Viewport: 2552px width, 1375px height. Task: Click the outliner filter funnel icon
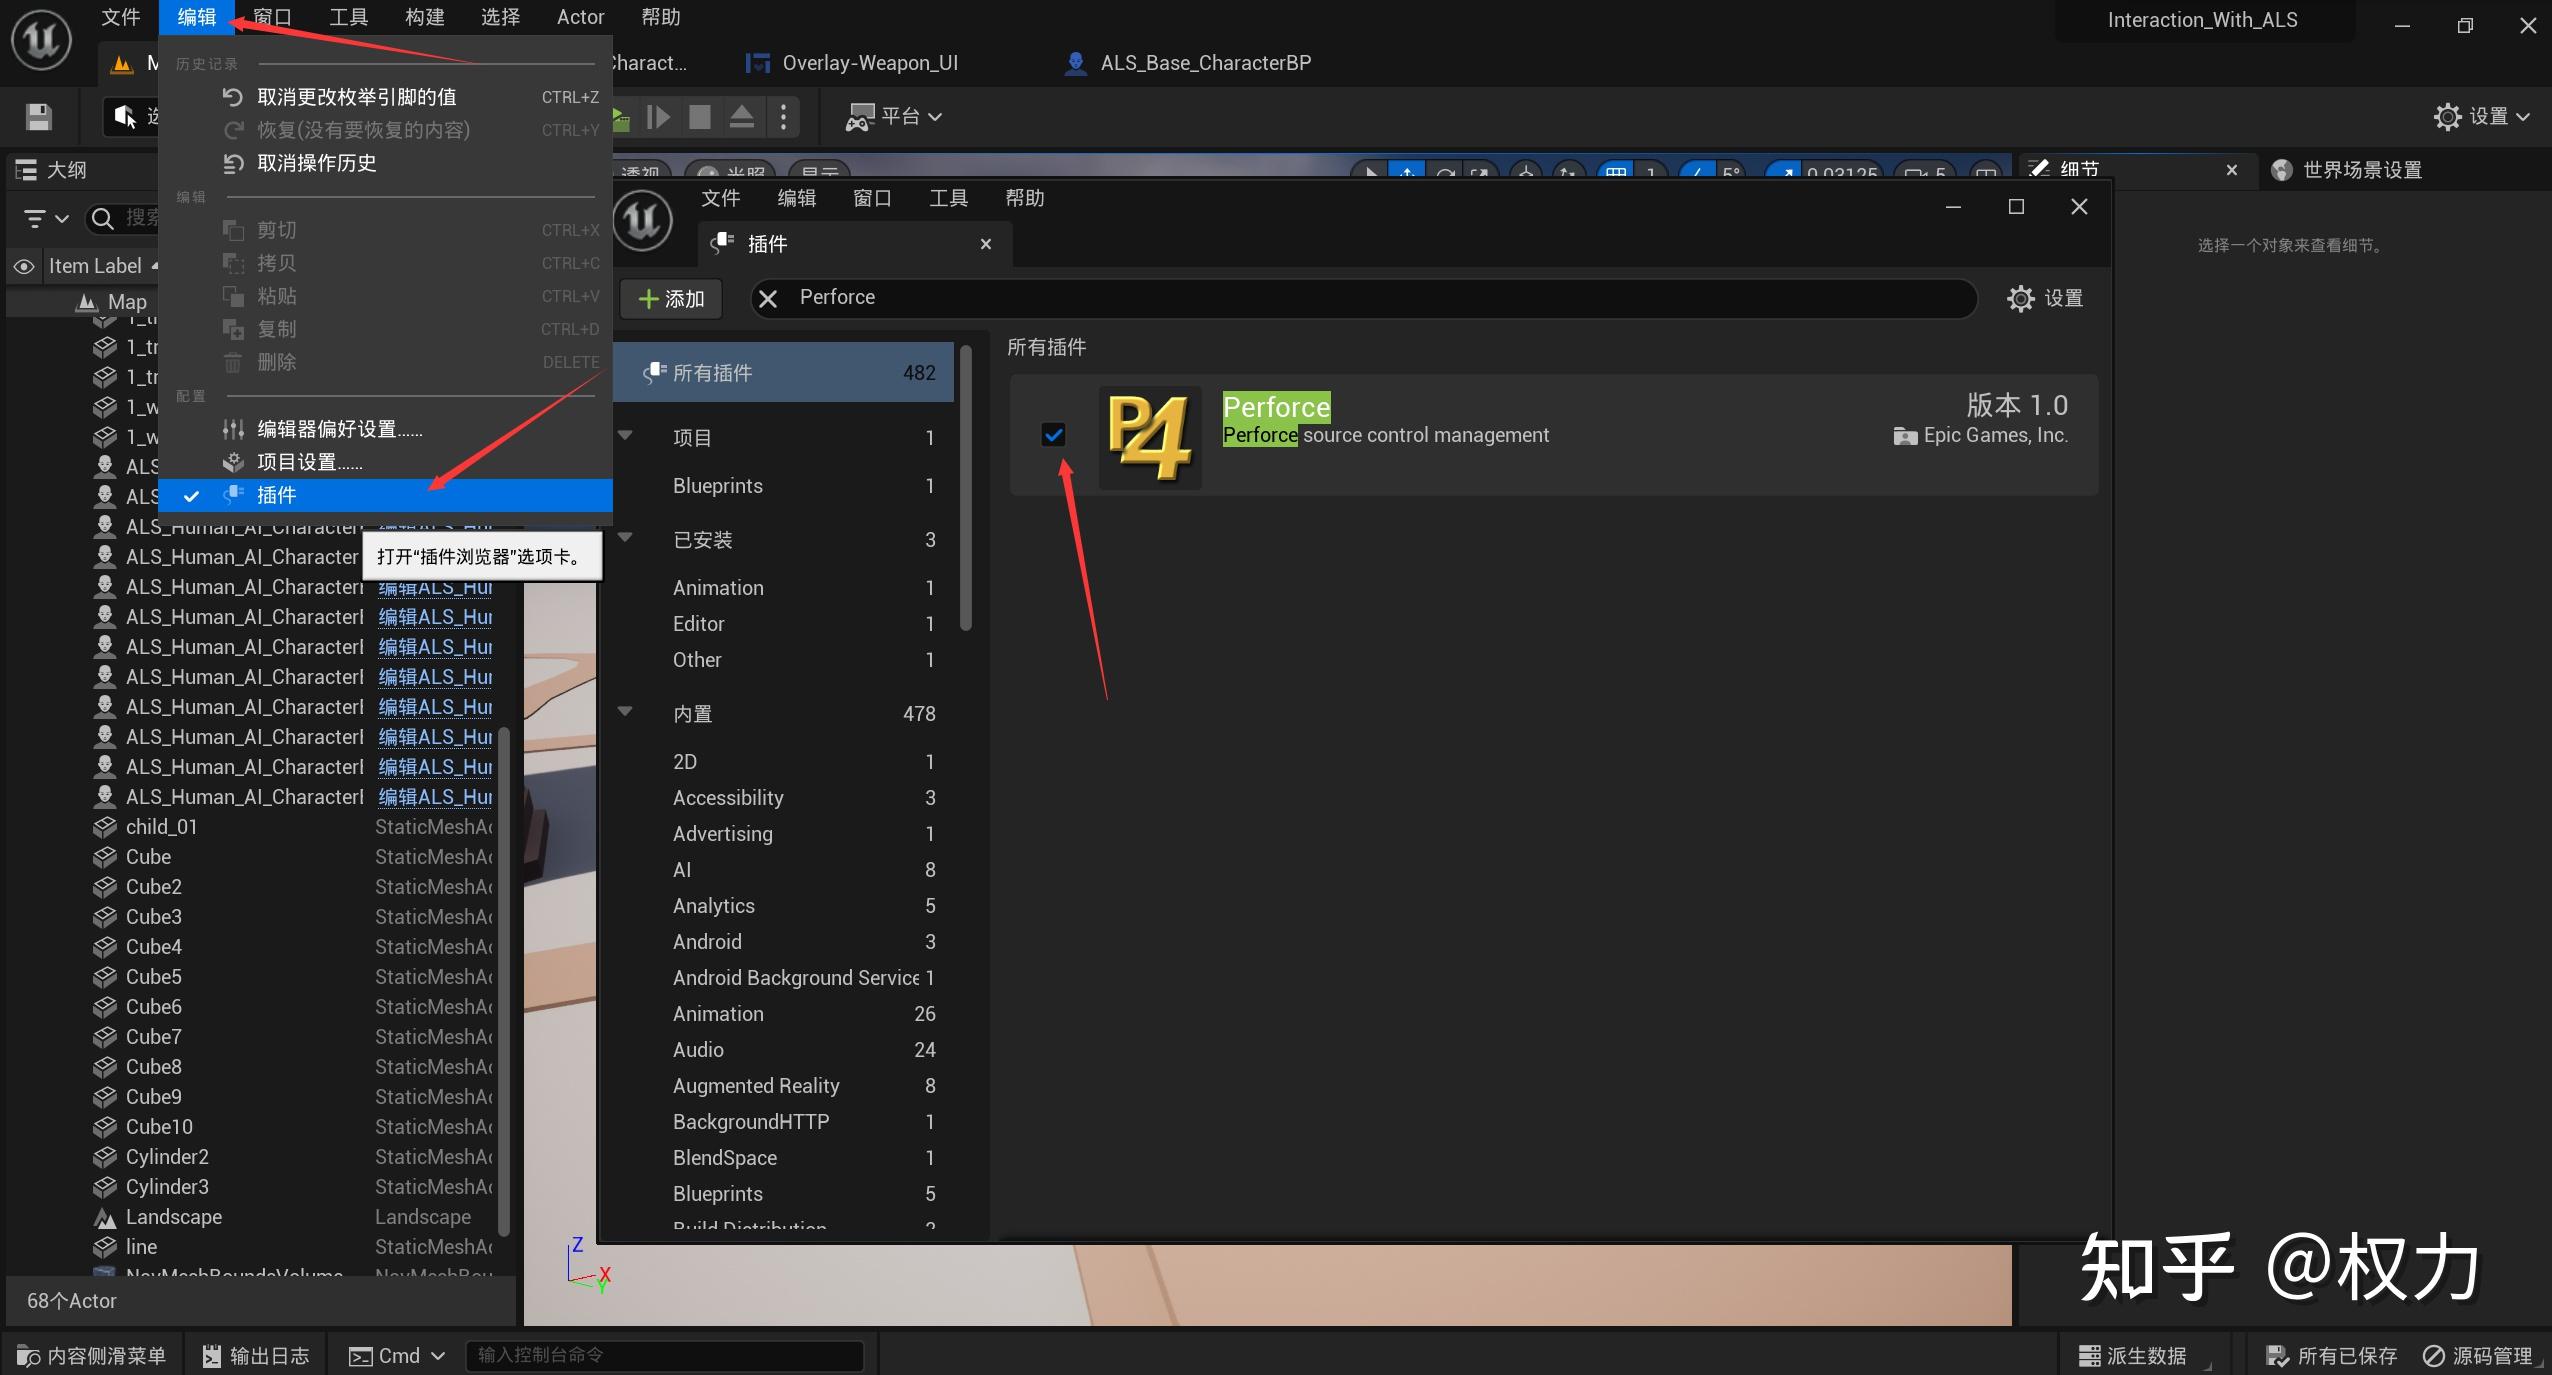36,218
